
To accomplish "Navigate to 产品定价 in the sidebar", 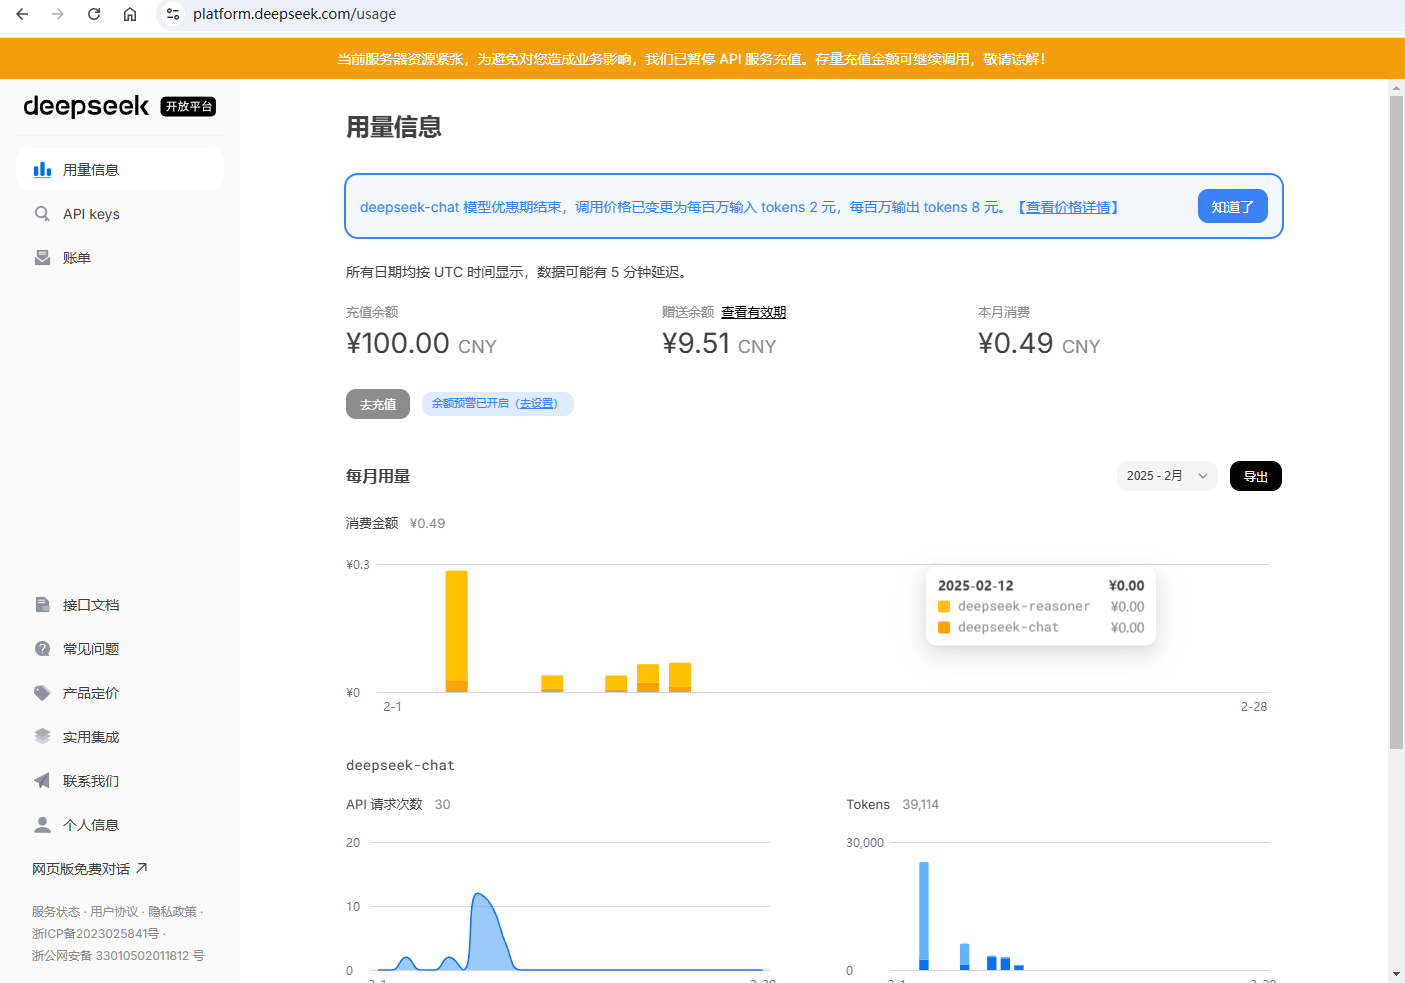I will (x=120, y=693).
